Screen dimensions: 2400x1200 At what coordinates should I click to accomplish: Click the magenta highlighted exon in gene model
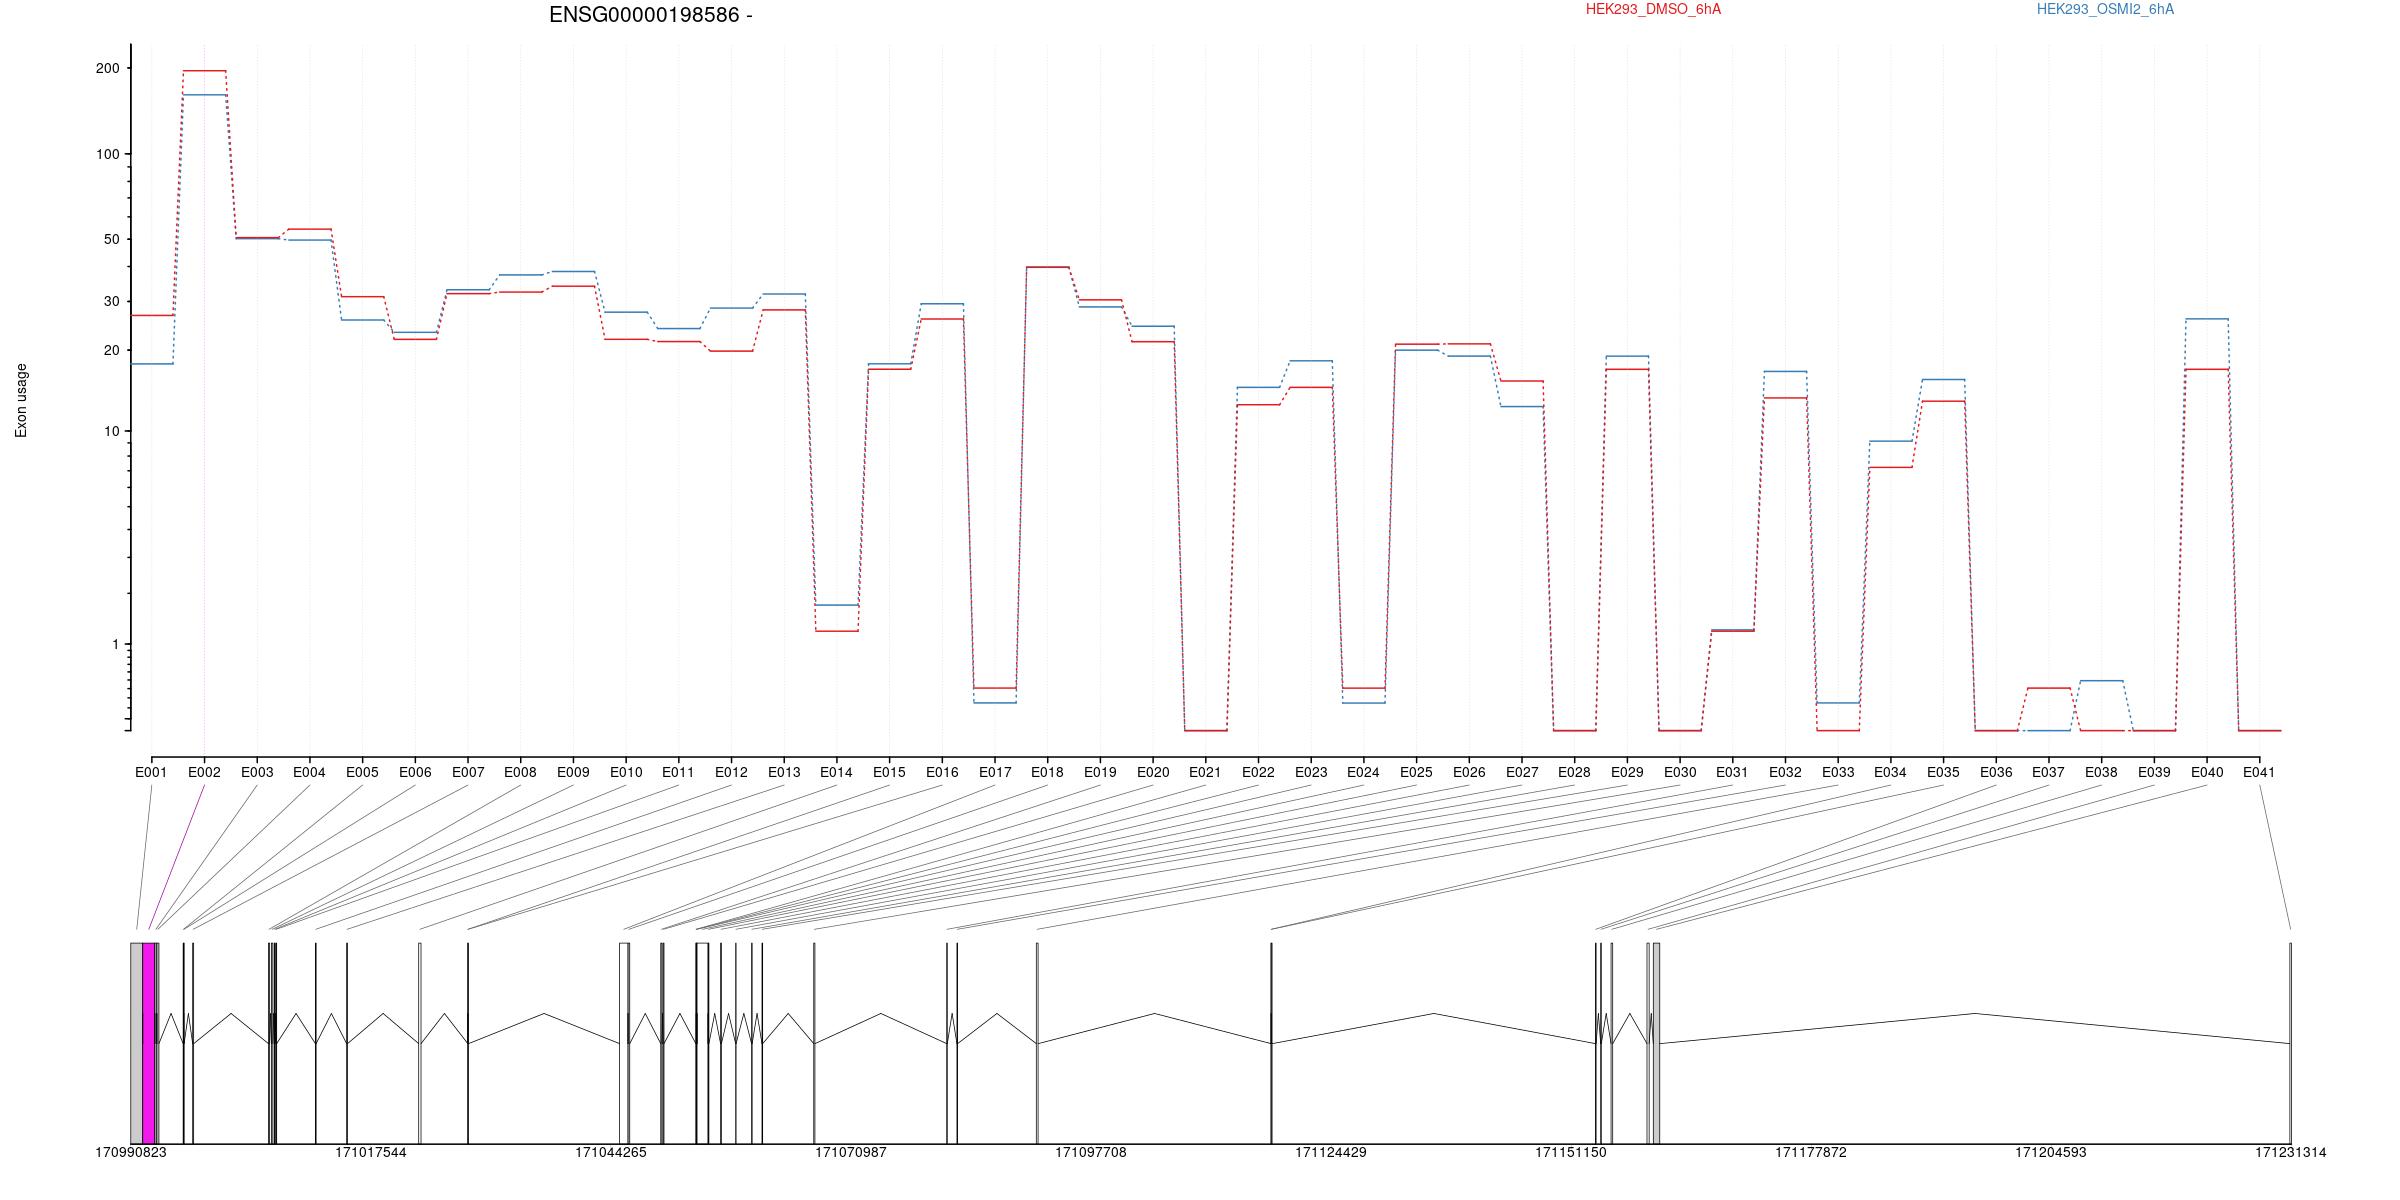149,1043
